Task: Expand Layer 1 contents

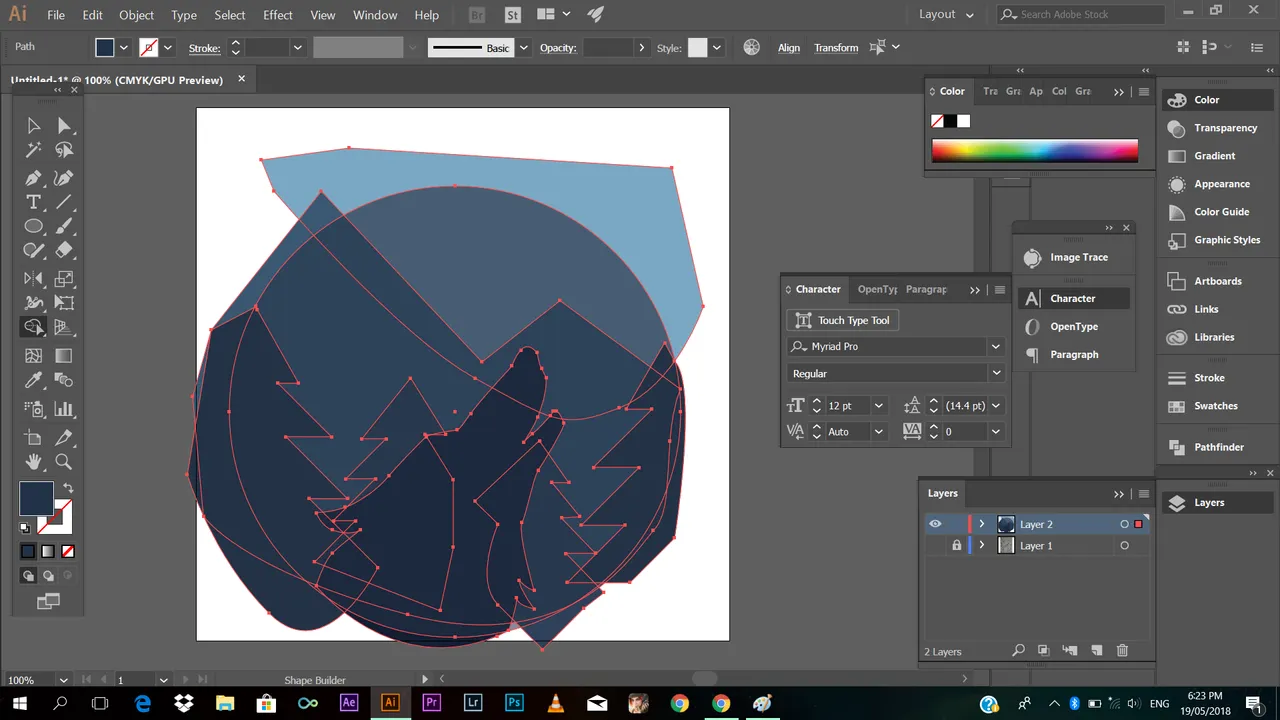Action: (982, 546)
